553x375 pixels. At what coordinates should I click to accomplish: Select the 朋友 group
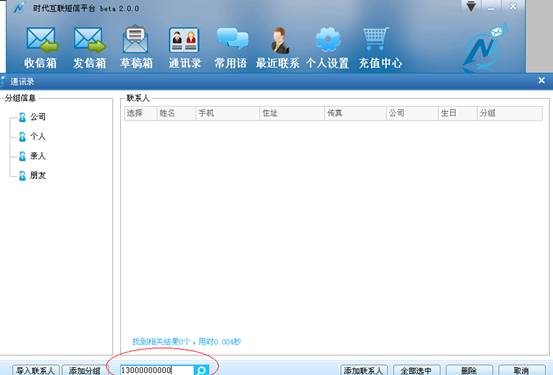coord(32,175)
